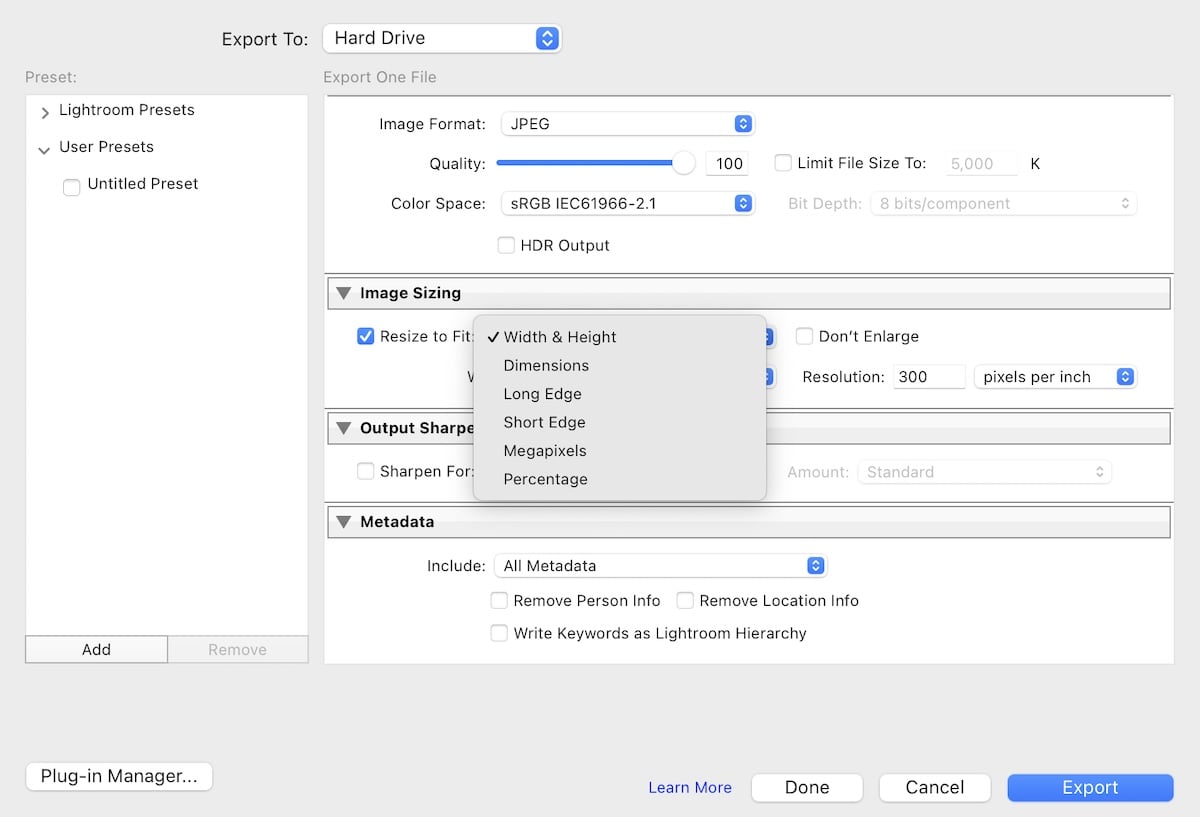The width and height of the screenshot is (1200, 817).
Task: Enable Limit File Size To
Action: coord(782,163)
